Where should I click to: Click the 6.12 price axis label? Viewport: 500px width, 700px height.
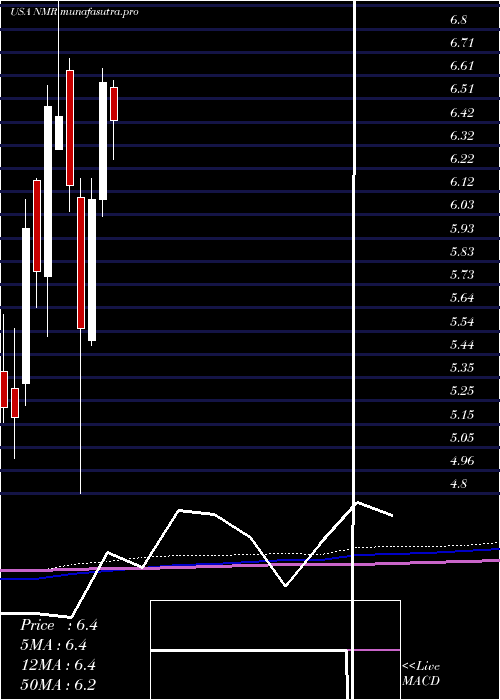click(x=462, y=182)
